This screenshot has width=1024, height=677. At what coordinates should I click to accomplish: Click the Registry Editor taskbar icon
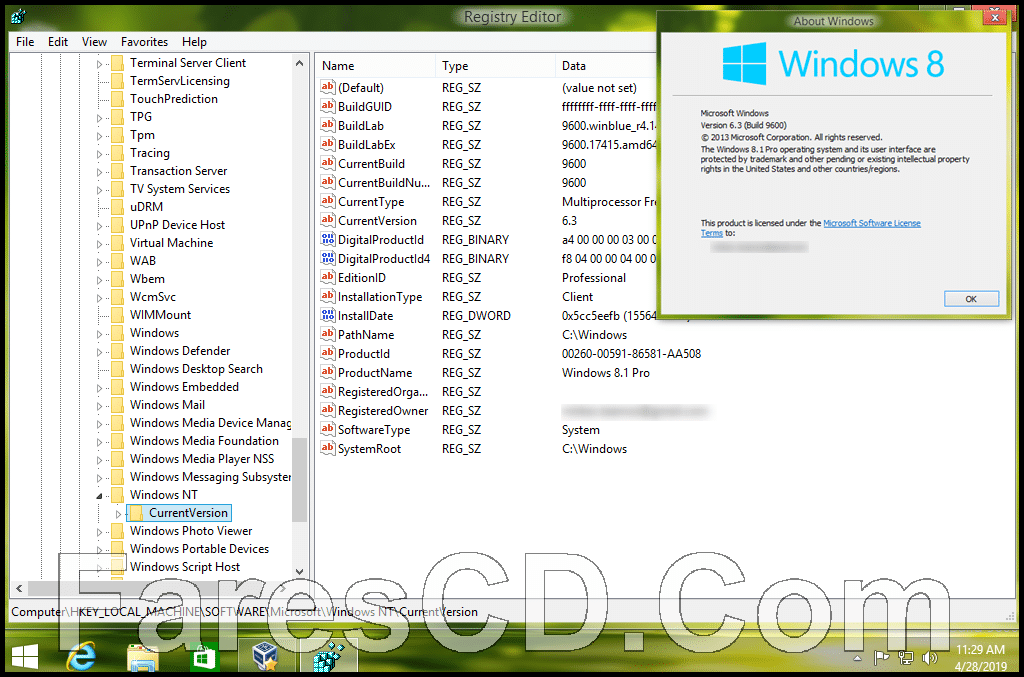coord(328,656)
